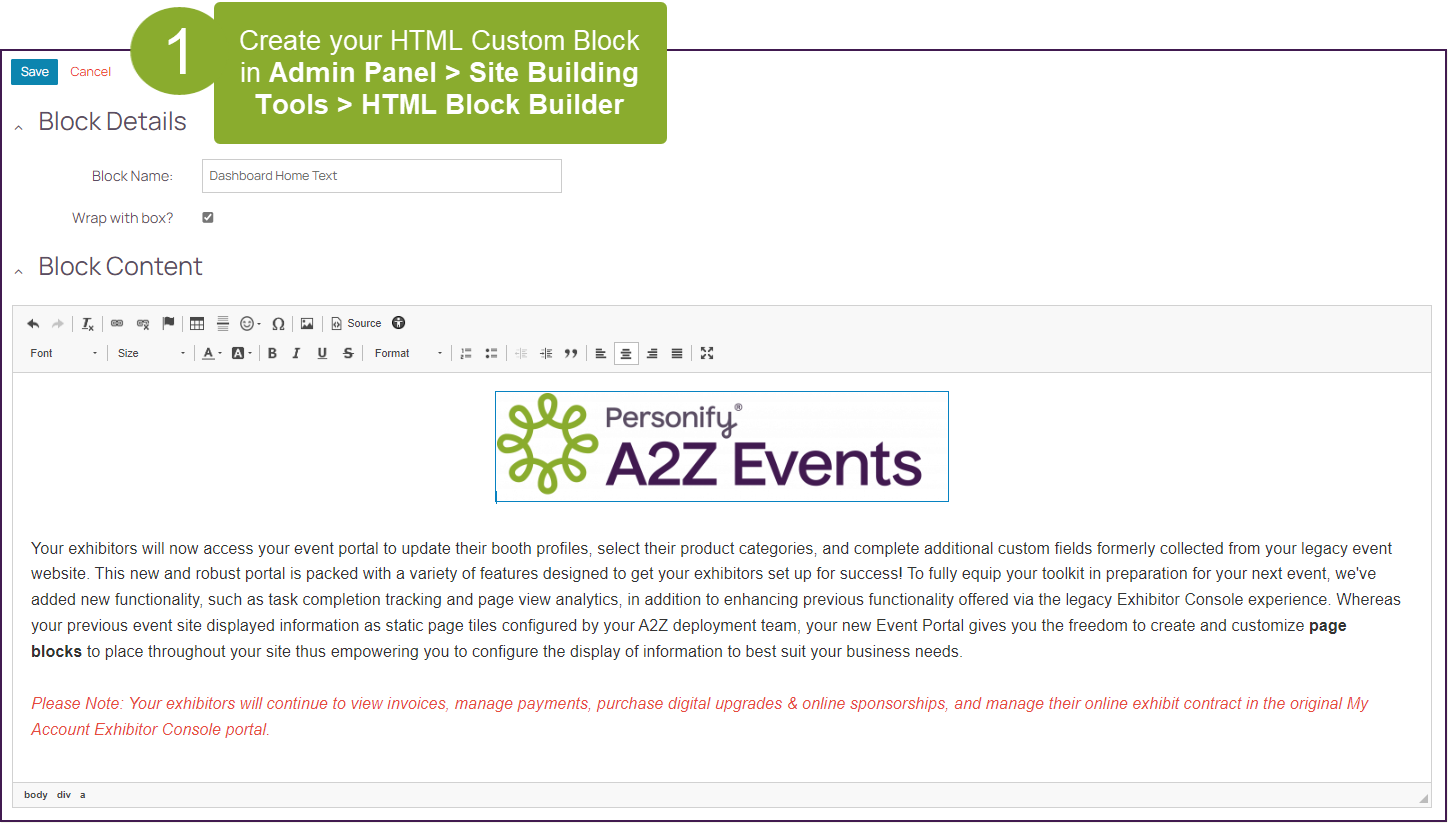Click the 'a' element path tag

(83, 795)
